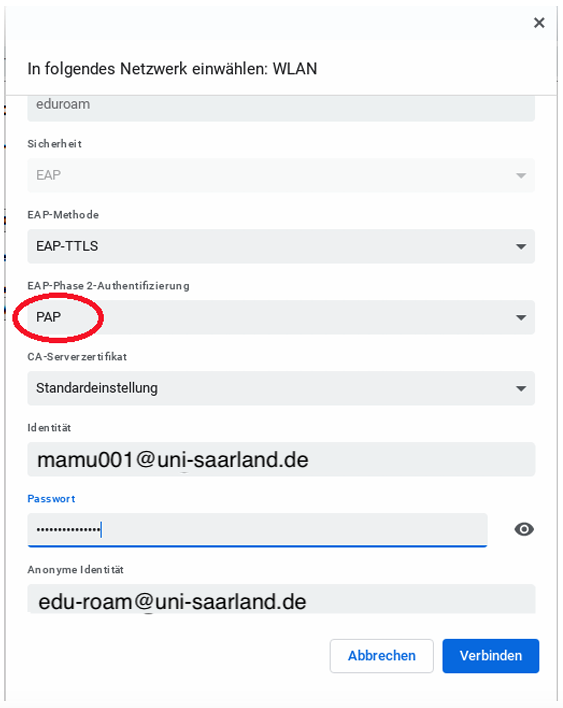Click the arrow icon of EAP-Methode dropdown
This screenshot has height=708, width=563.
pos(521,247)
